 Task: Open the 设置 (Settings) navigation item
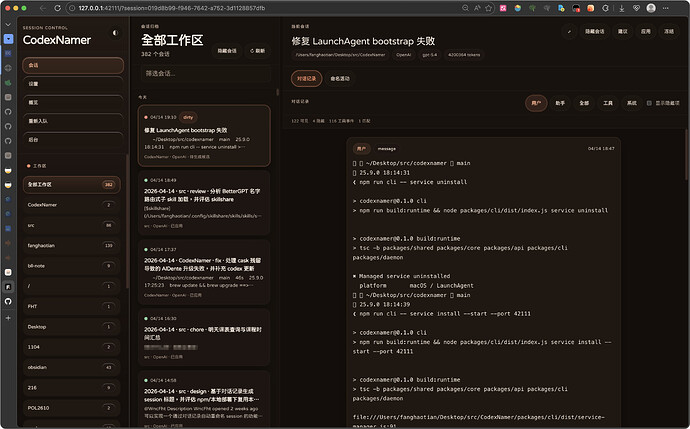click(x=73, y=84)
